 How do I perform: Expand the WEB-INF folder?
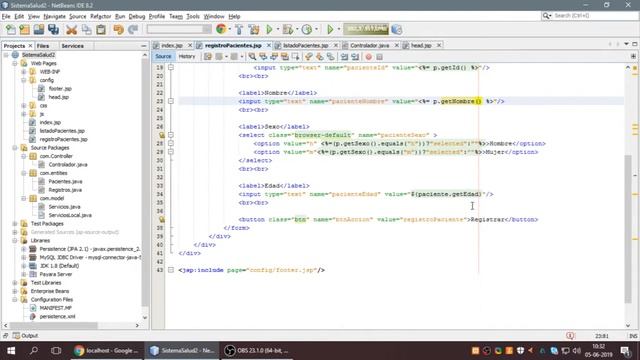pyautogui.click(x=24, y=72)
